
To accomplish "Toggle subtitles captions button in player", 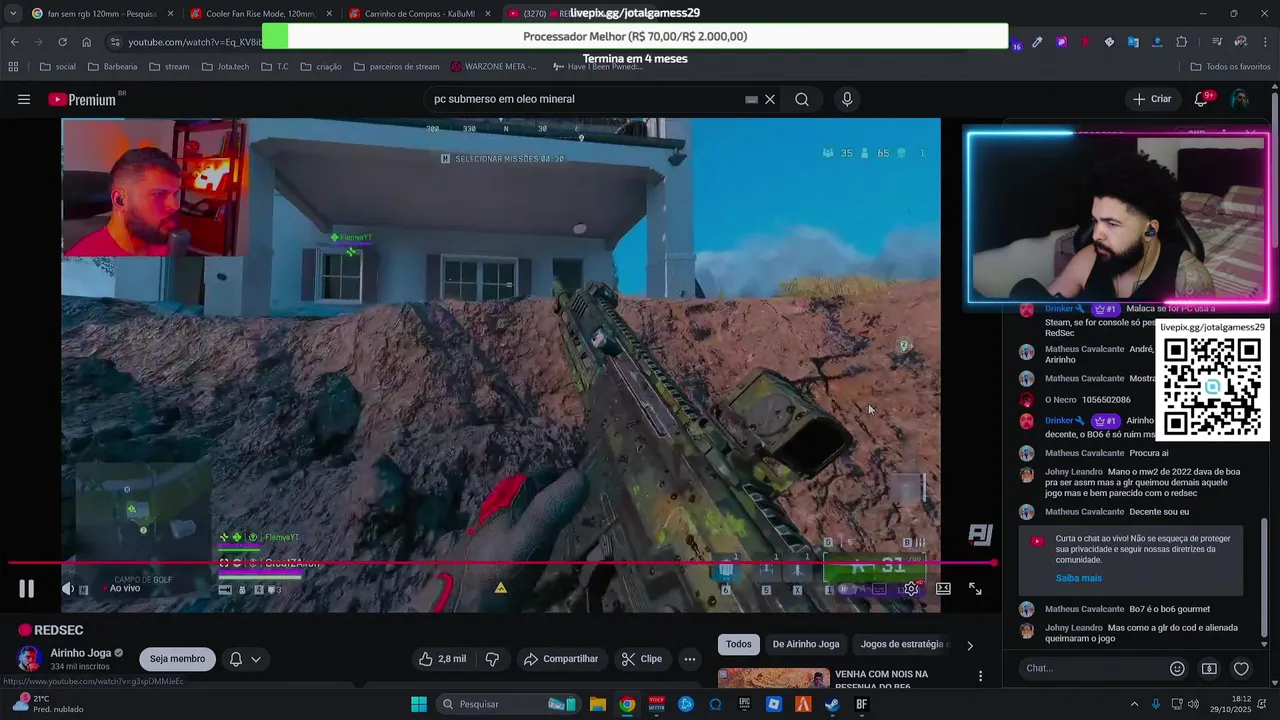I will (x=879, y=589).
